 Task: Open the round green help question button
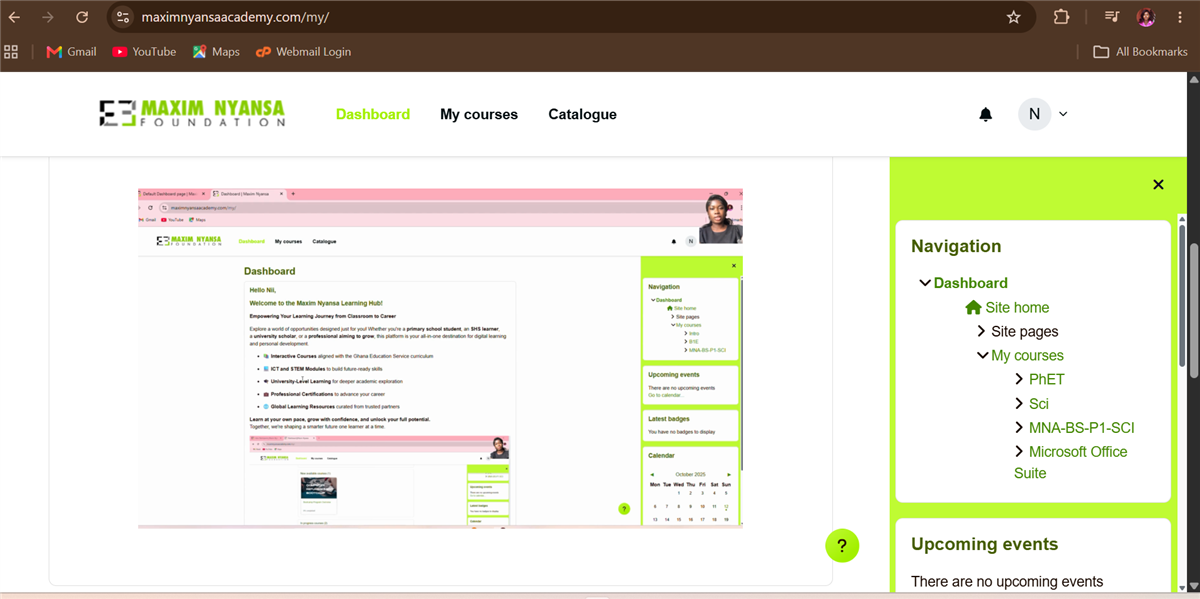tap(842, 546)
